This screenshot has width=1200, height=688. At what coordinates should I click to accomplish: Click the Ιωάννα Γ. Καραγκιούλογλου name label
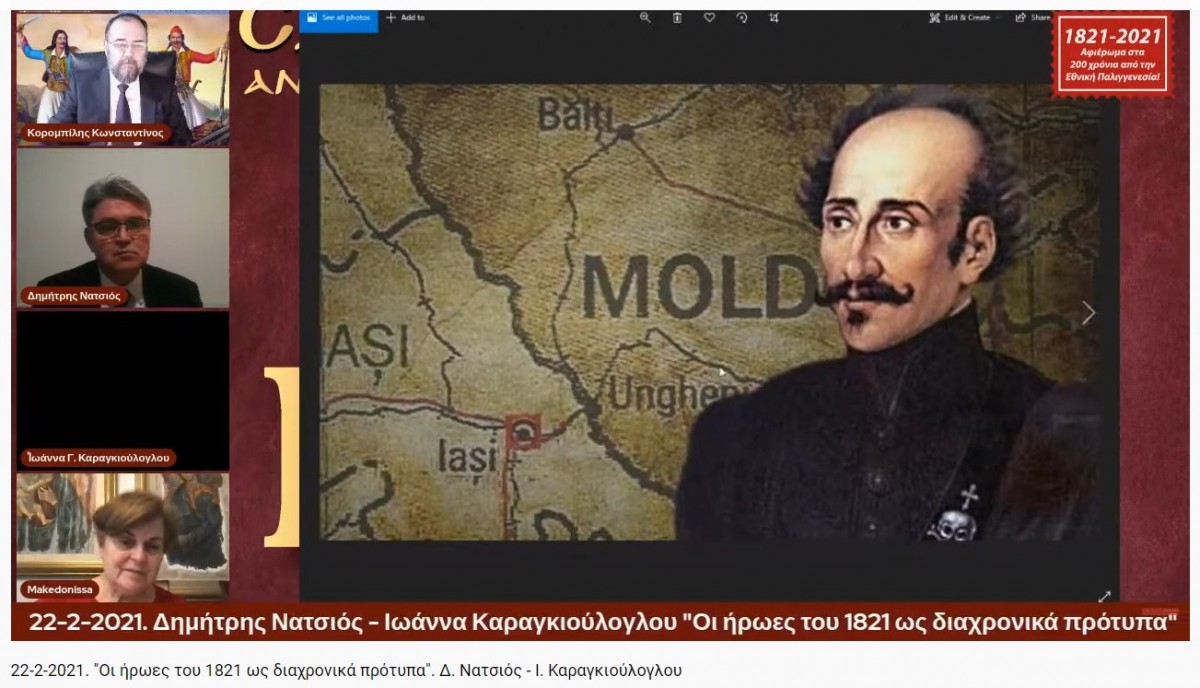coord(98,457)
